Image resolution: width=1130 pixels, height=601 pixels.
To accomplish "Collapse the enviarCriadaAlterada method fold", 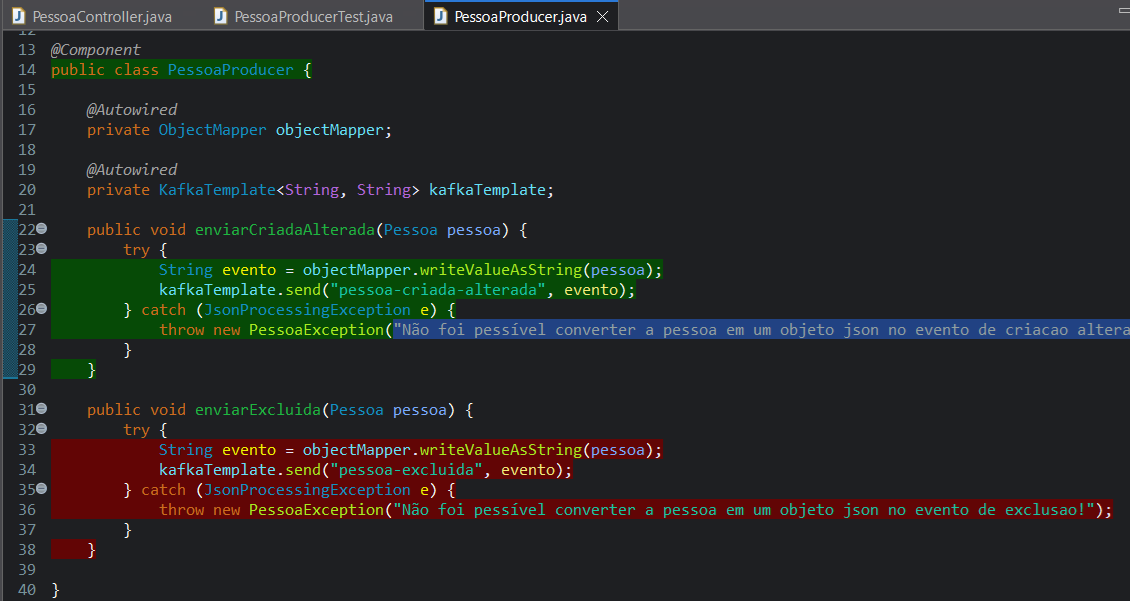I will coord(41,229).
